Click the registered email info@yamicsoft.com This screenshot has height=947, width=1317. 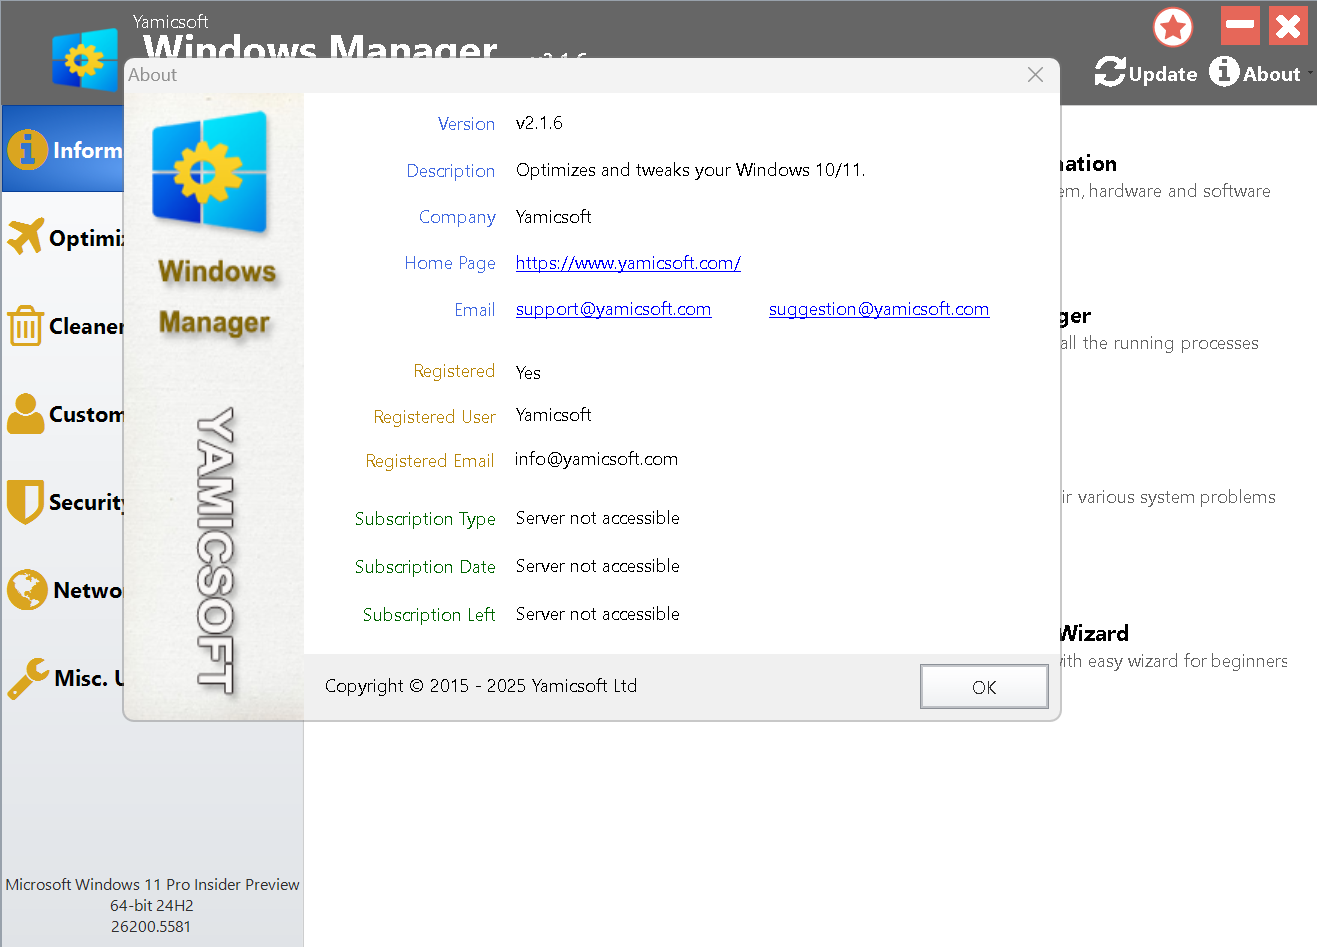pyautogui.click(x=596, y=459)
